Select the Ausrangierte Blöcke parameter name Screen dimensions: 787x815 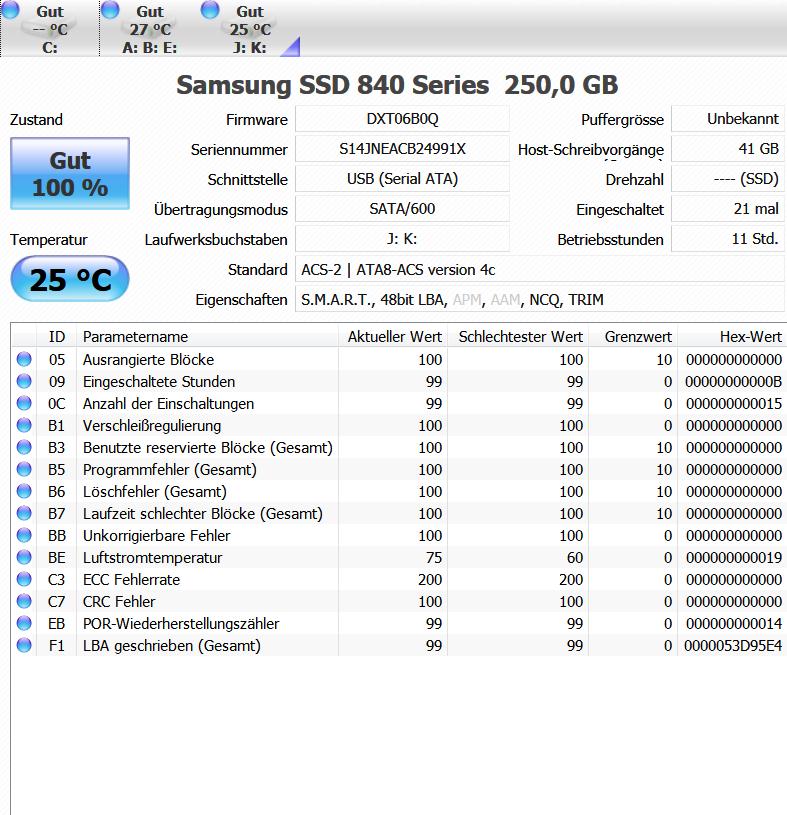click(x=148, y=360)
